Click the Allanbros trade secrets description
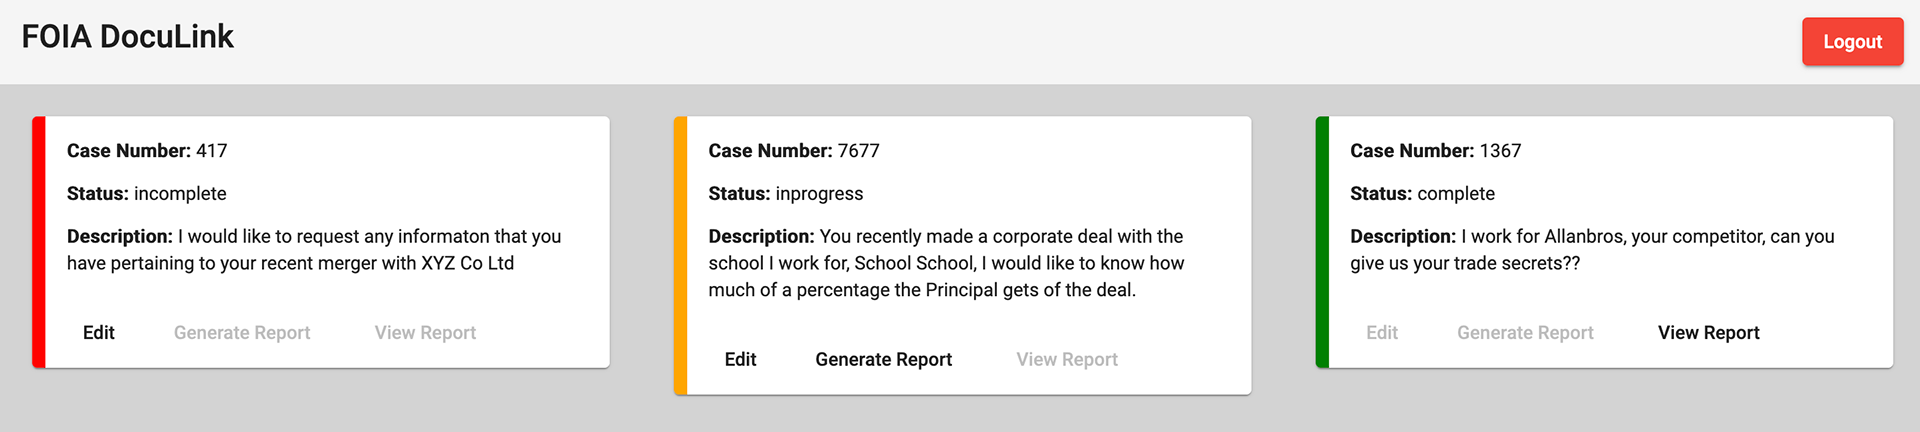The width and height of the screenshot is (1920, 432). (x=1592, y=250)
